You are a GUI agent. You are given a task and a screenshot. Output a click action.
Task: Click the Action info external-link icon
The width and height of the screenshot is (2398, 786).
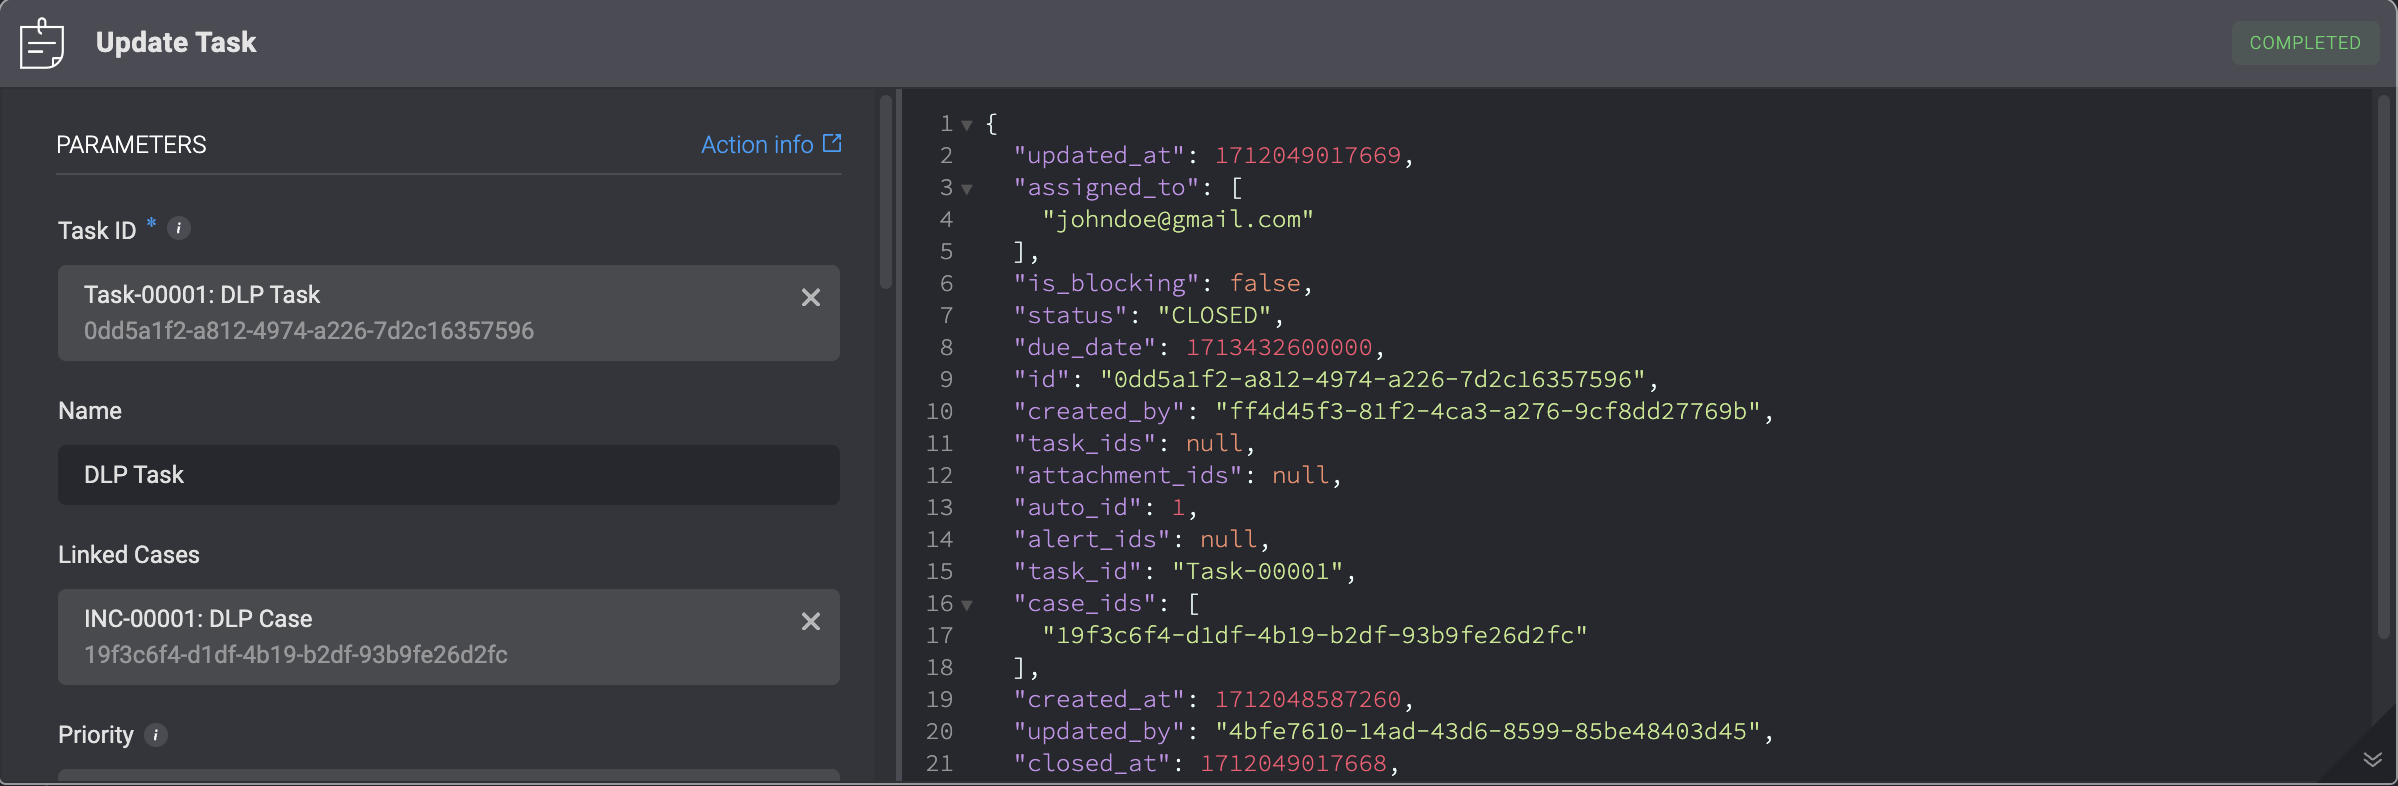tap(832, 143)
